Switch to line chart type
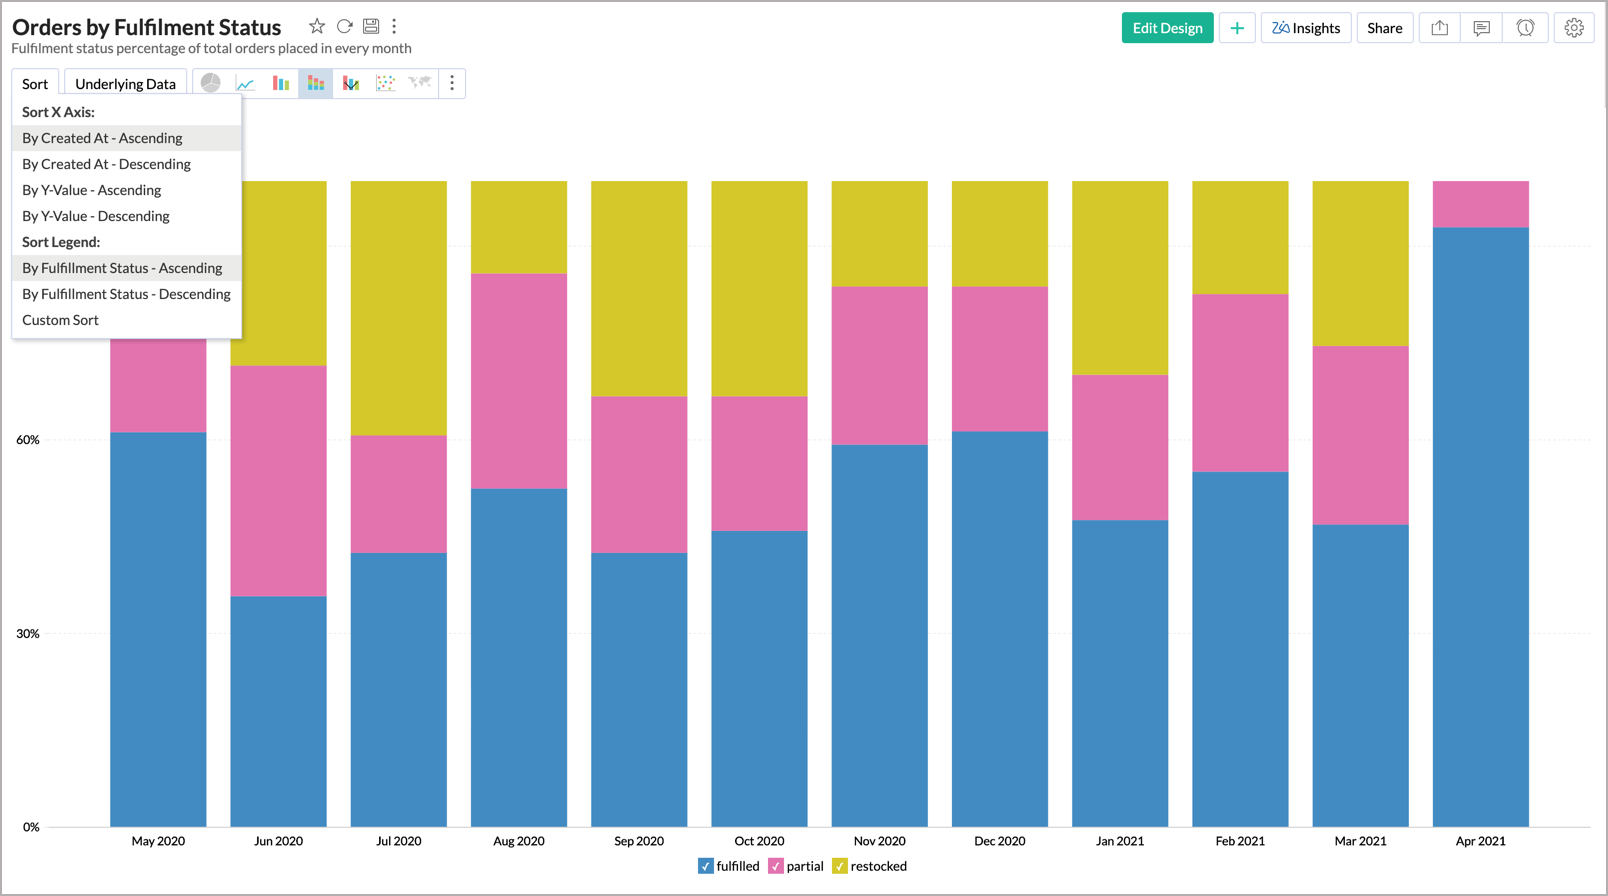The width and height of the screenshot is (1608, 896). click(245, 83)
